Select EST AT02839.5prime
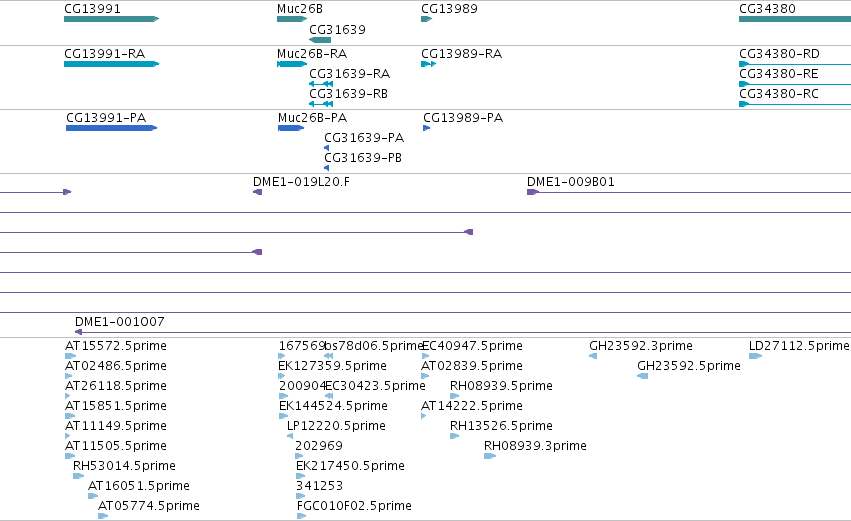Screen dimensions: 851x521 point(472,366)
